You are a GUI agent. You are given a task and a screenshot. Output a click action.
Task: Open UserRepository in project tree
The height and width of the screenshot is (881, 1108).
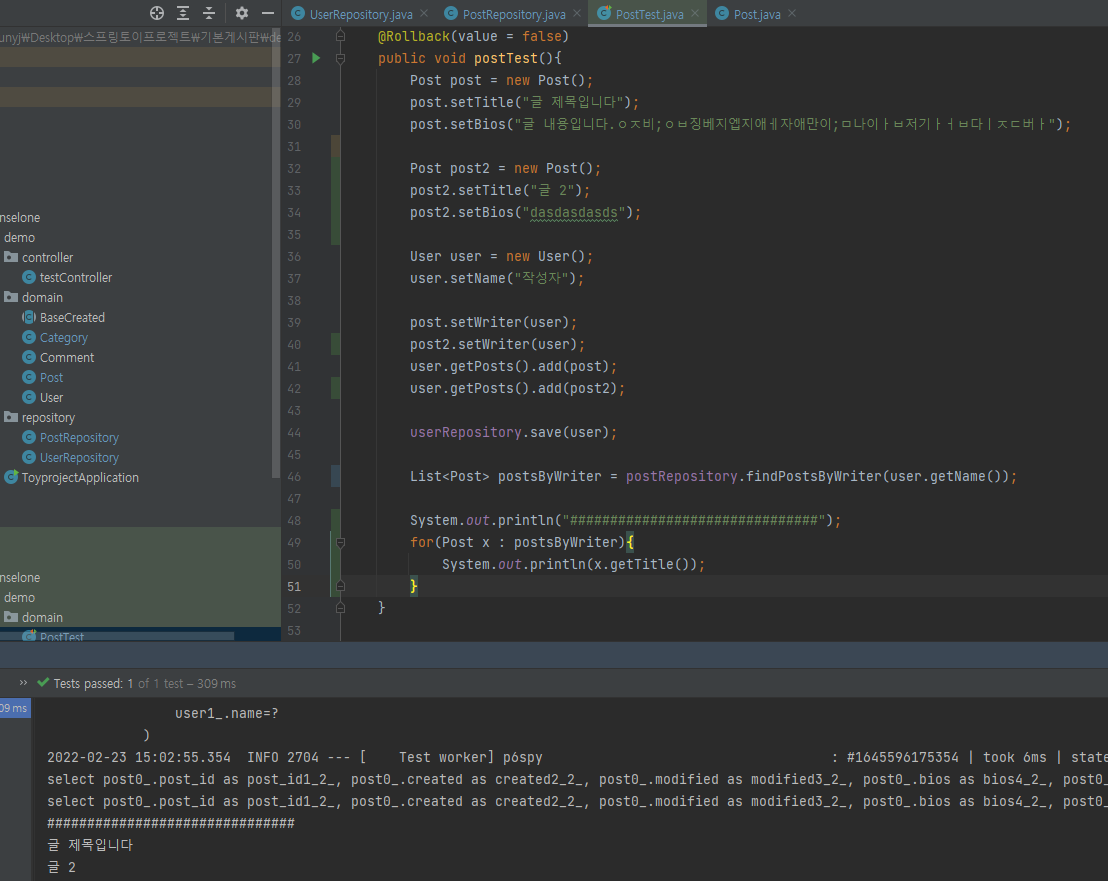point(79,458)
